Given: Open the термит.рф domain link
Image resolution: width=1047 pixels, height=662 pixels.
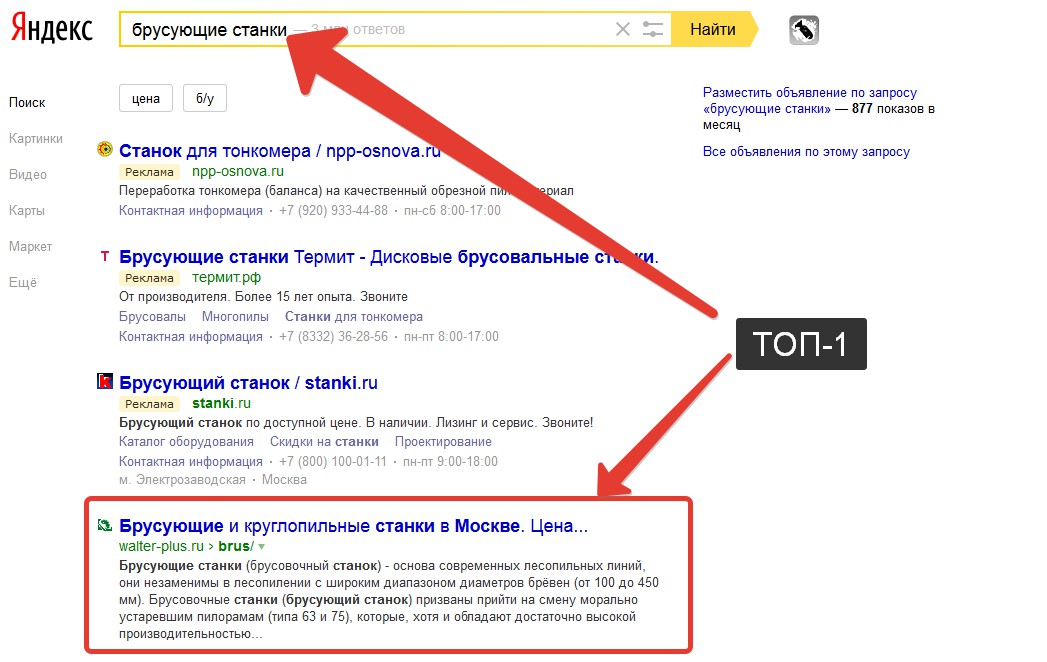Looking at the screenshot, I should (x=226, y=277).
